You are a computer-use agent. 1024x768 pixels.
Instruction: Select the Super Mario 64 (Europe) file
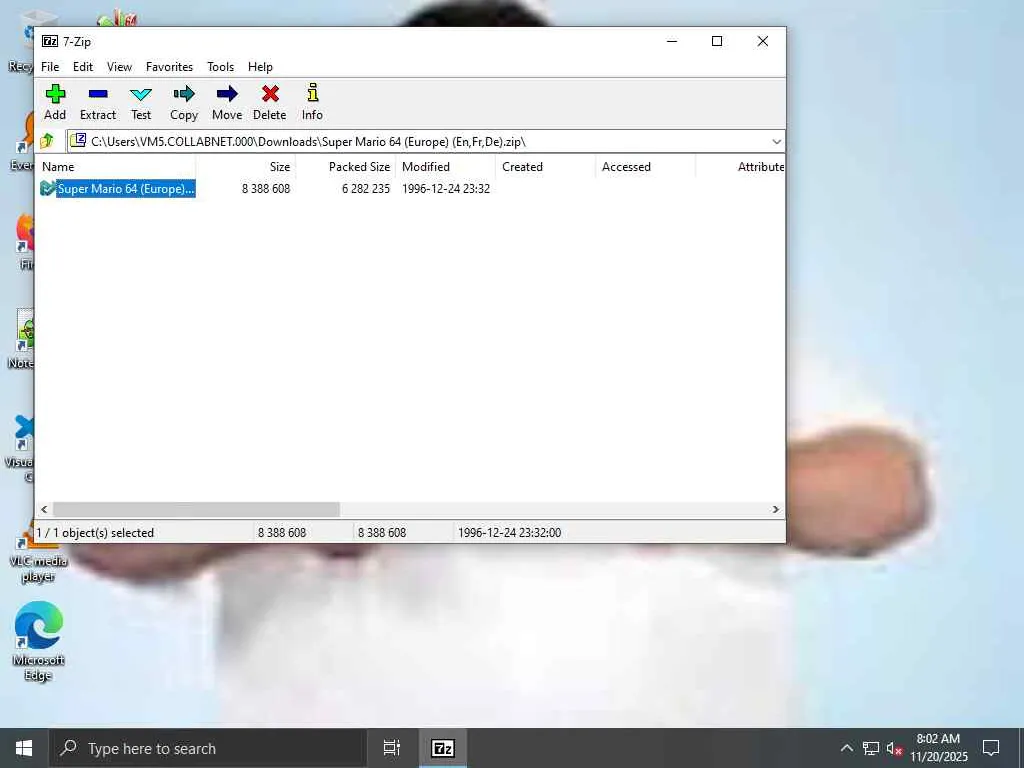pyautogui.click(x=118, y=189)
